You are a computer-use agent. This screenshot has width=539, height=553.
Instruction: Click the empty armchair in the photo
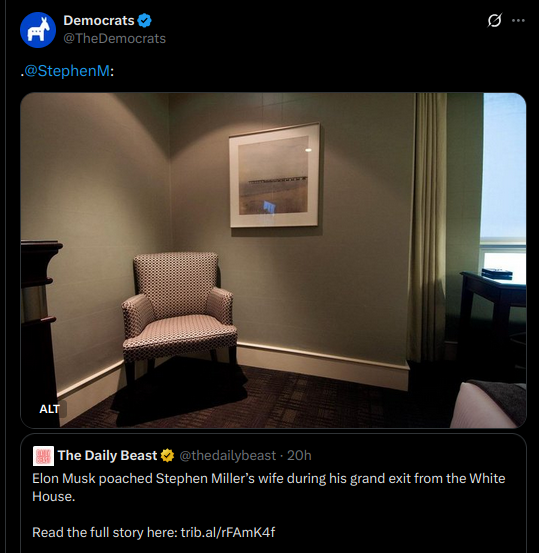pos(179,317)
